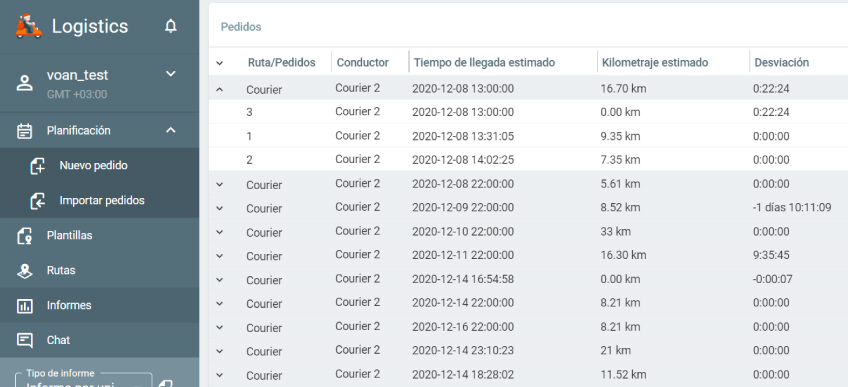Screen dimensions: 848x387
Task: Expand the Courier route with 8.52 km
Action: pyautogui.click(x=220, y=208)
